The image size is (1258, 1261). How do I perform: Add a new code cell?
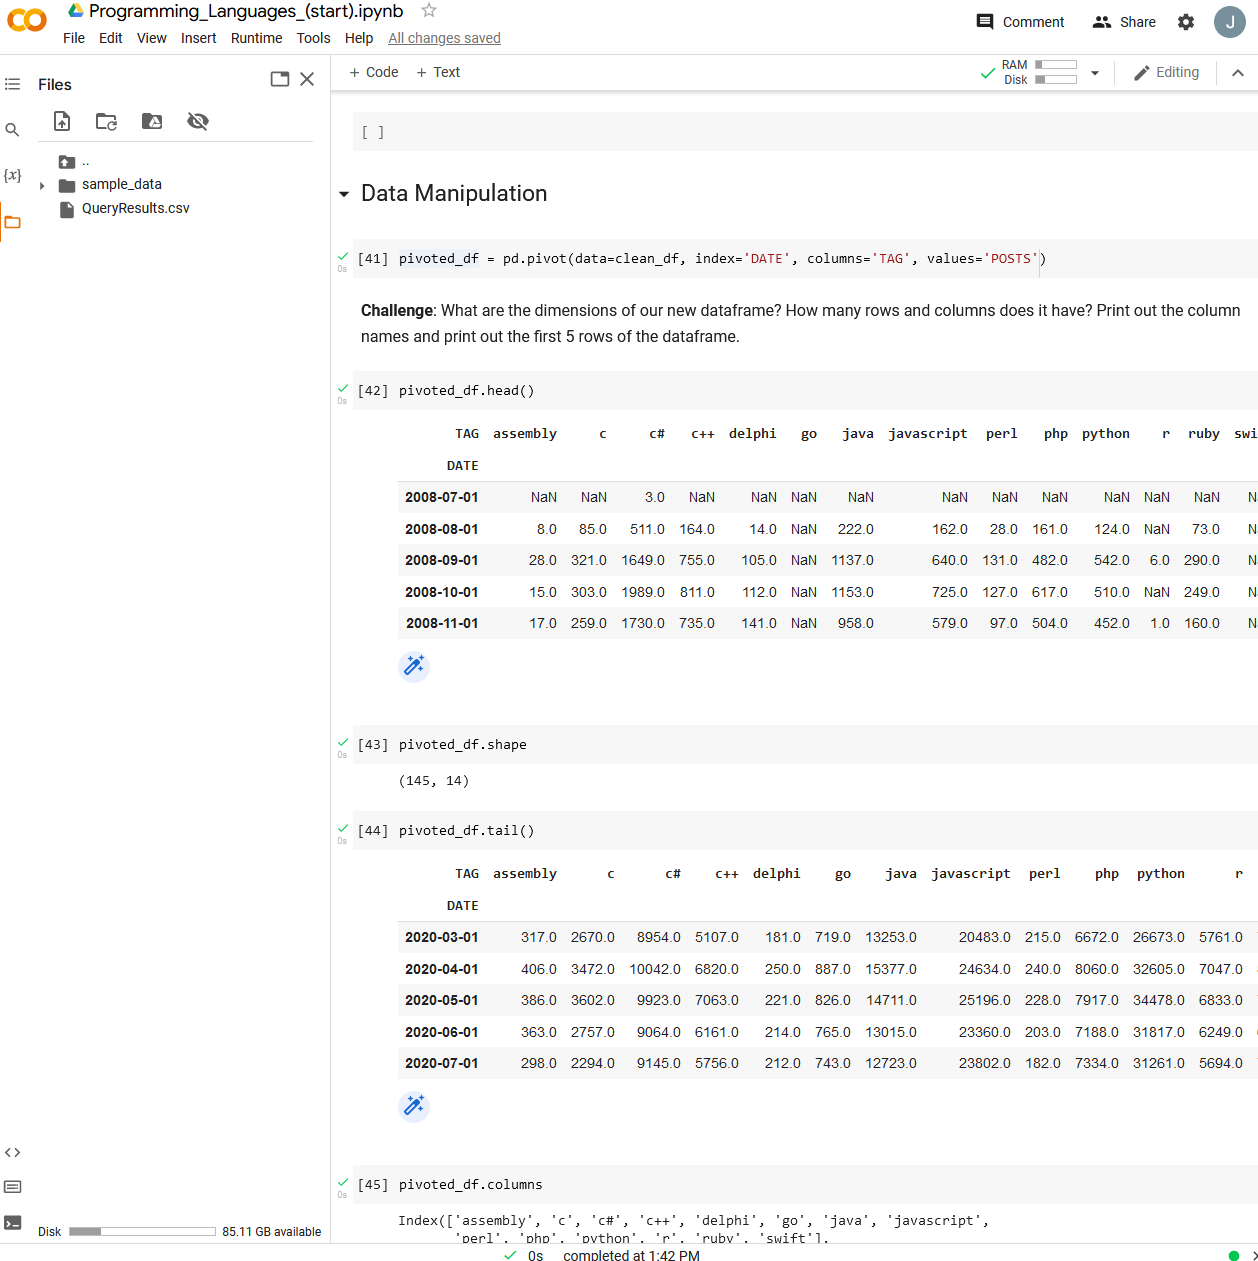[x=372, y=72]
